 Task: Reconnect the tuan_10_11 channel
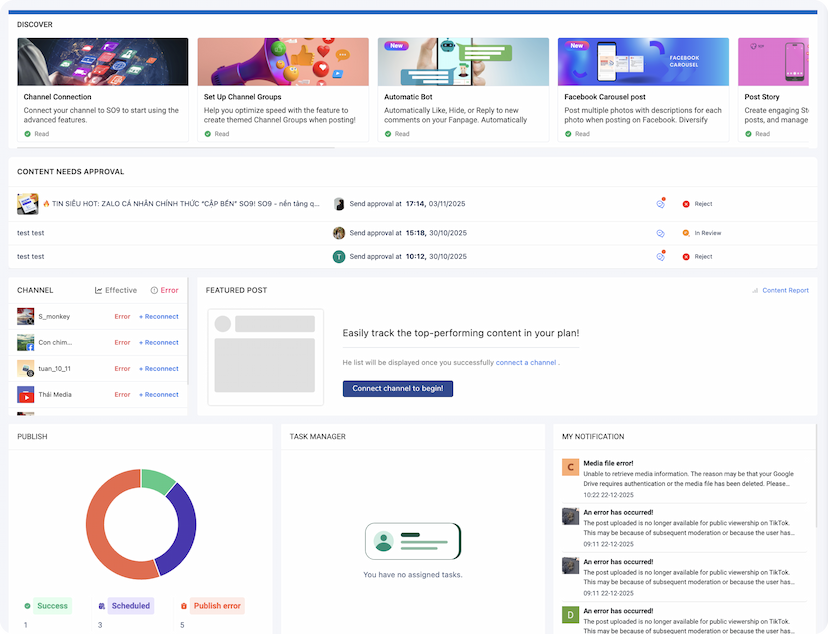coord(159,368)
